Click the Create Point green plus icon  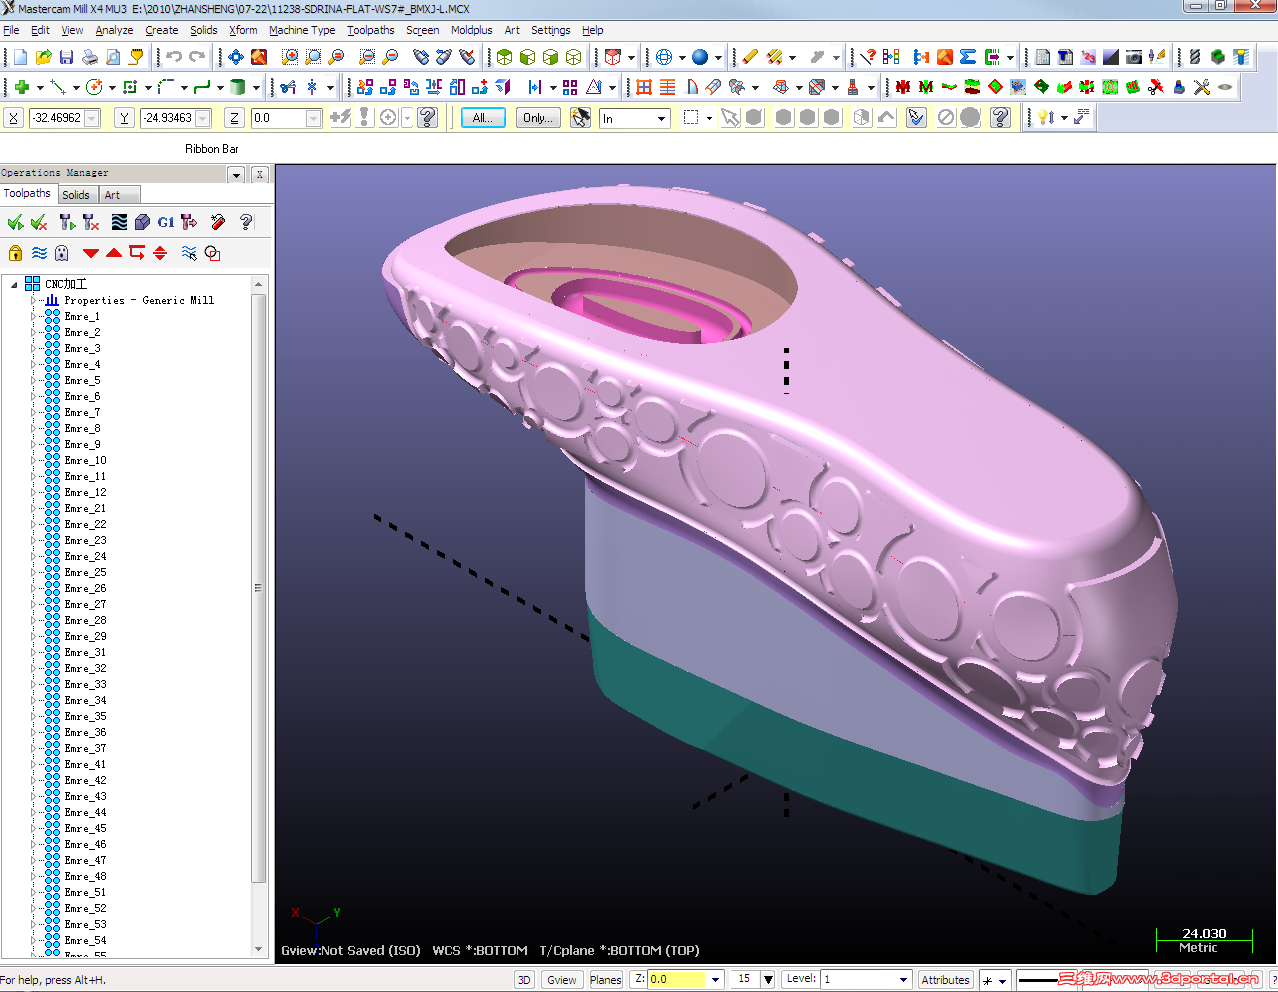point(21,87)
